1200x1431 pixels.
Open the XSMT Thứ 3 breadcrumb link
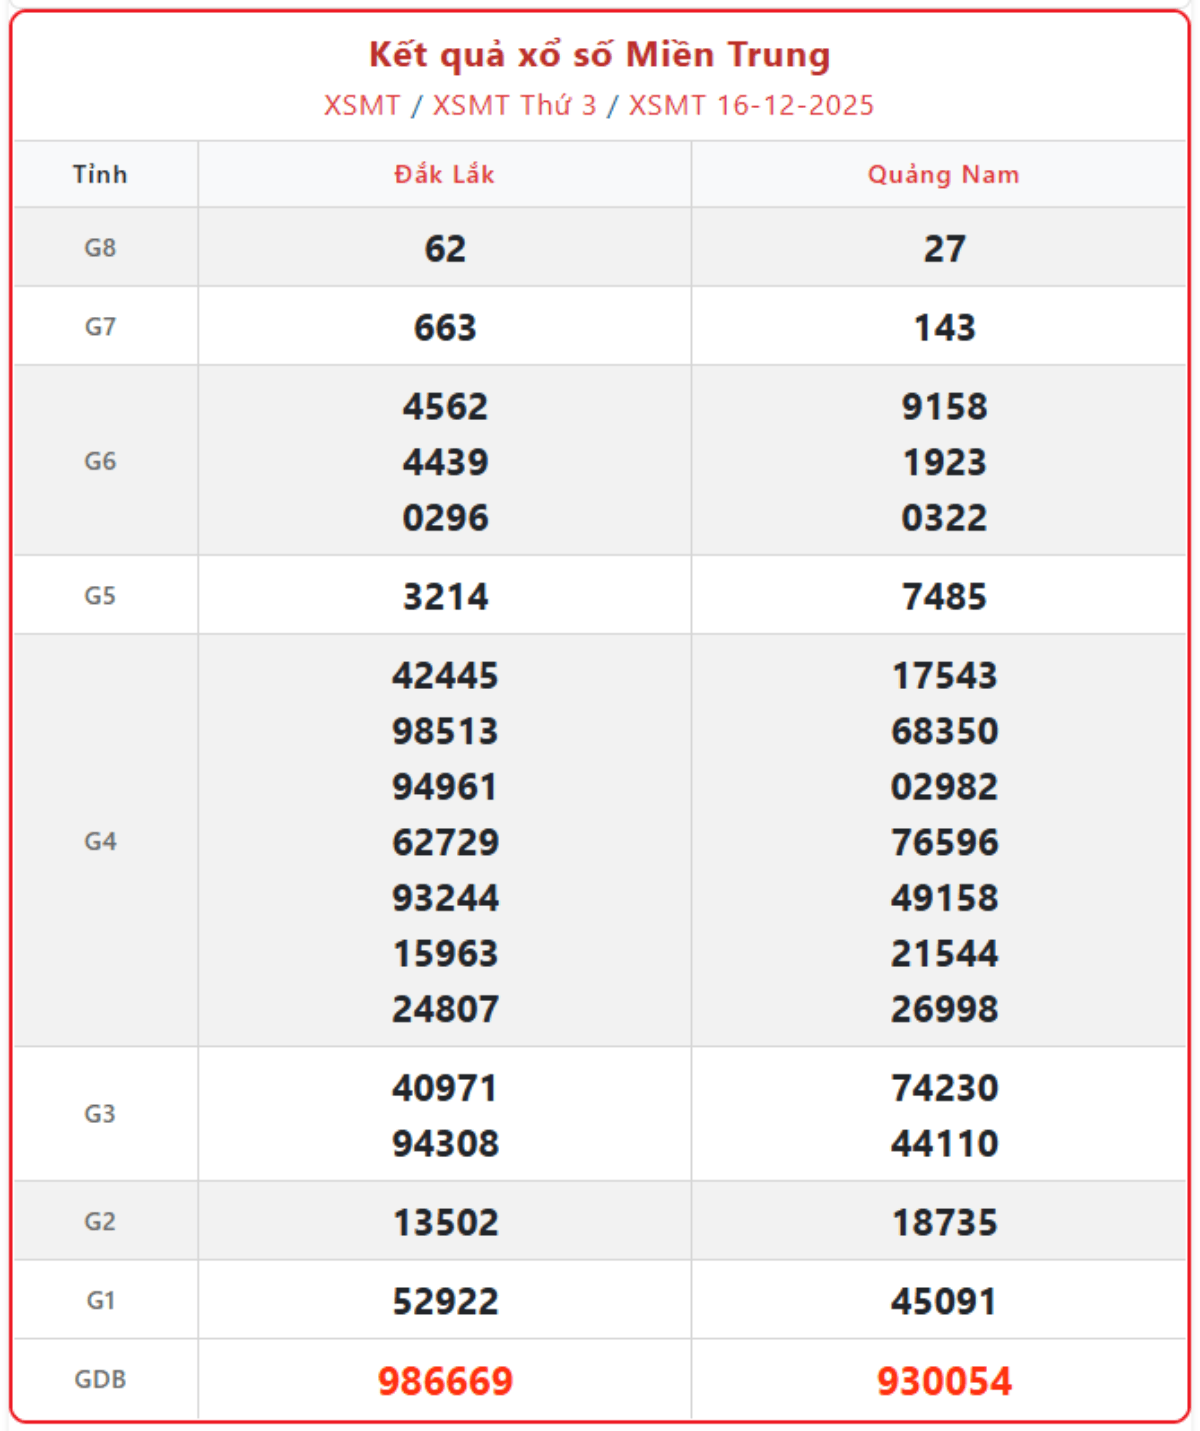(x=514, y=106)
